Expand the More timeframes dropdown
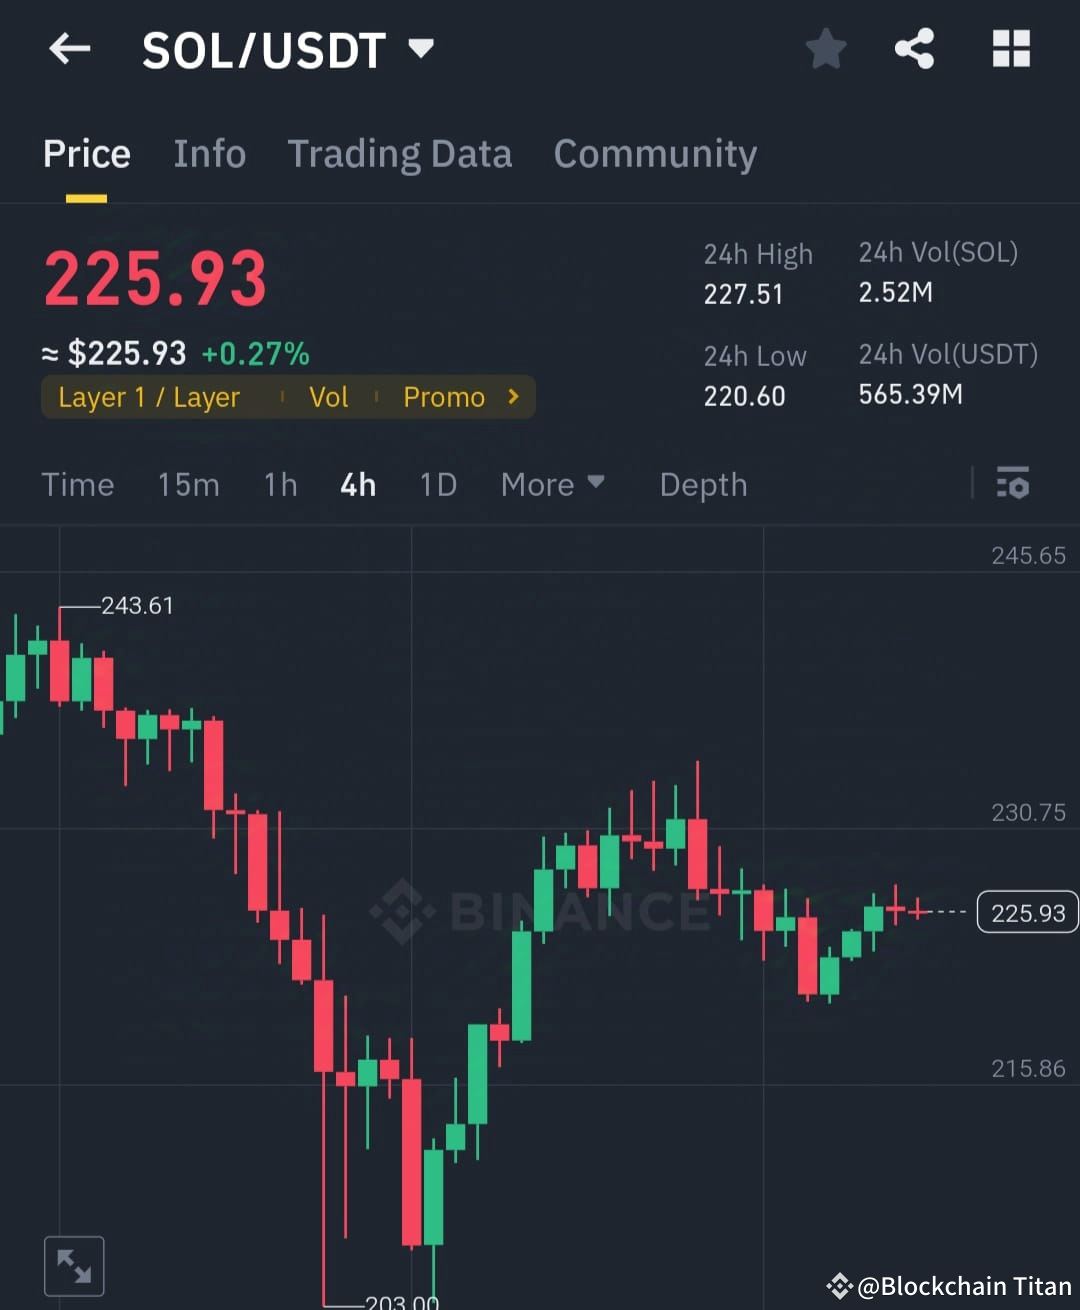The height and width of the screenshot is (1310, 1080). pyautogui.click(x=552, y=485)
